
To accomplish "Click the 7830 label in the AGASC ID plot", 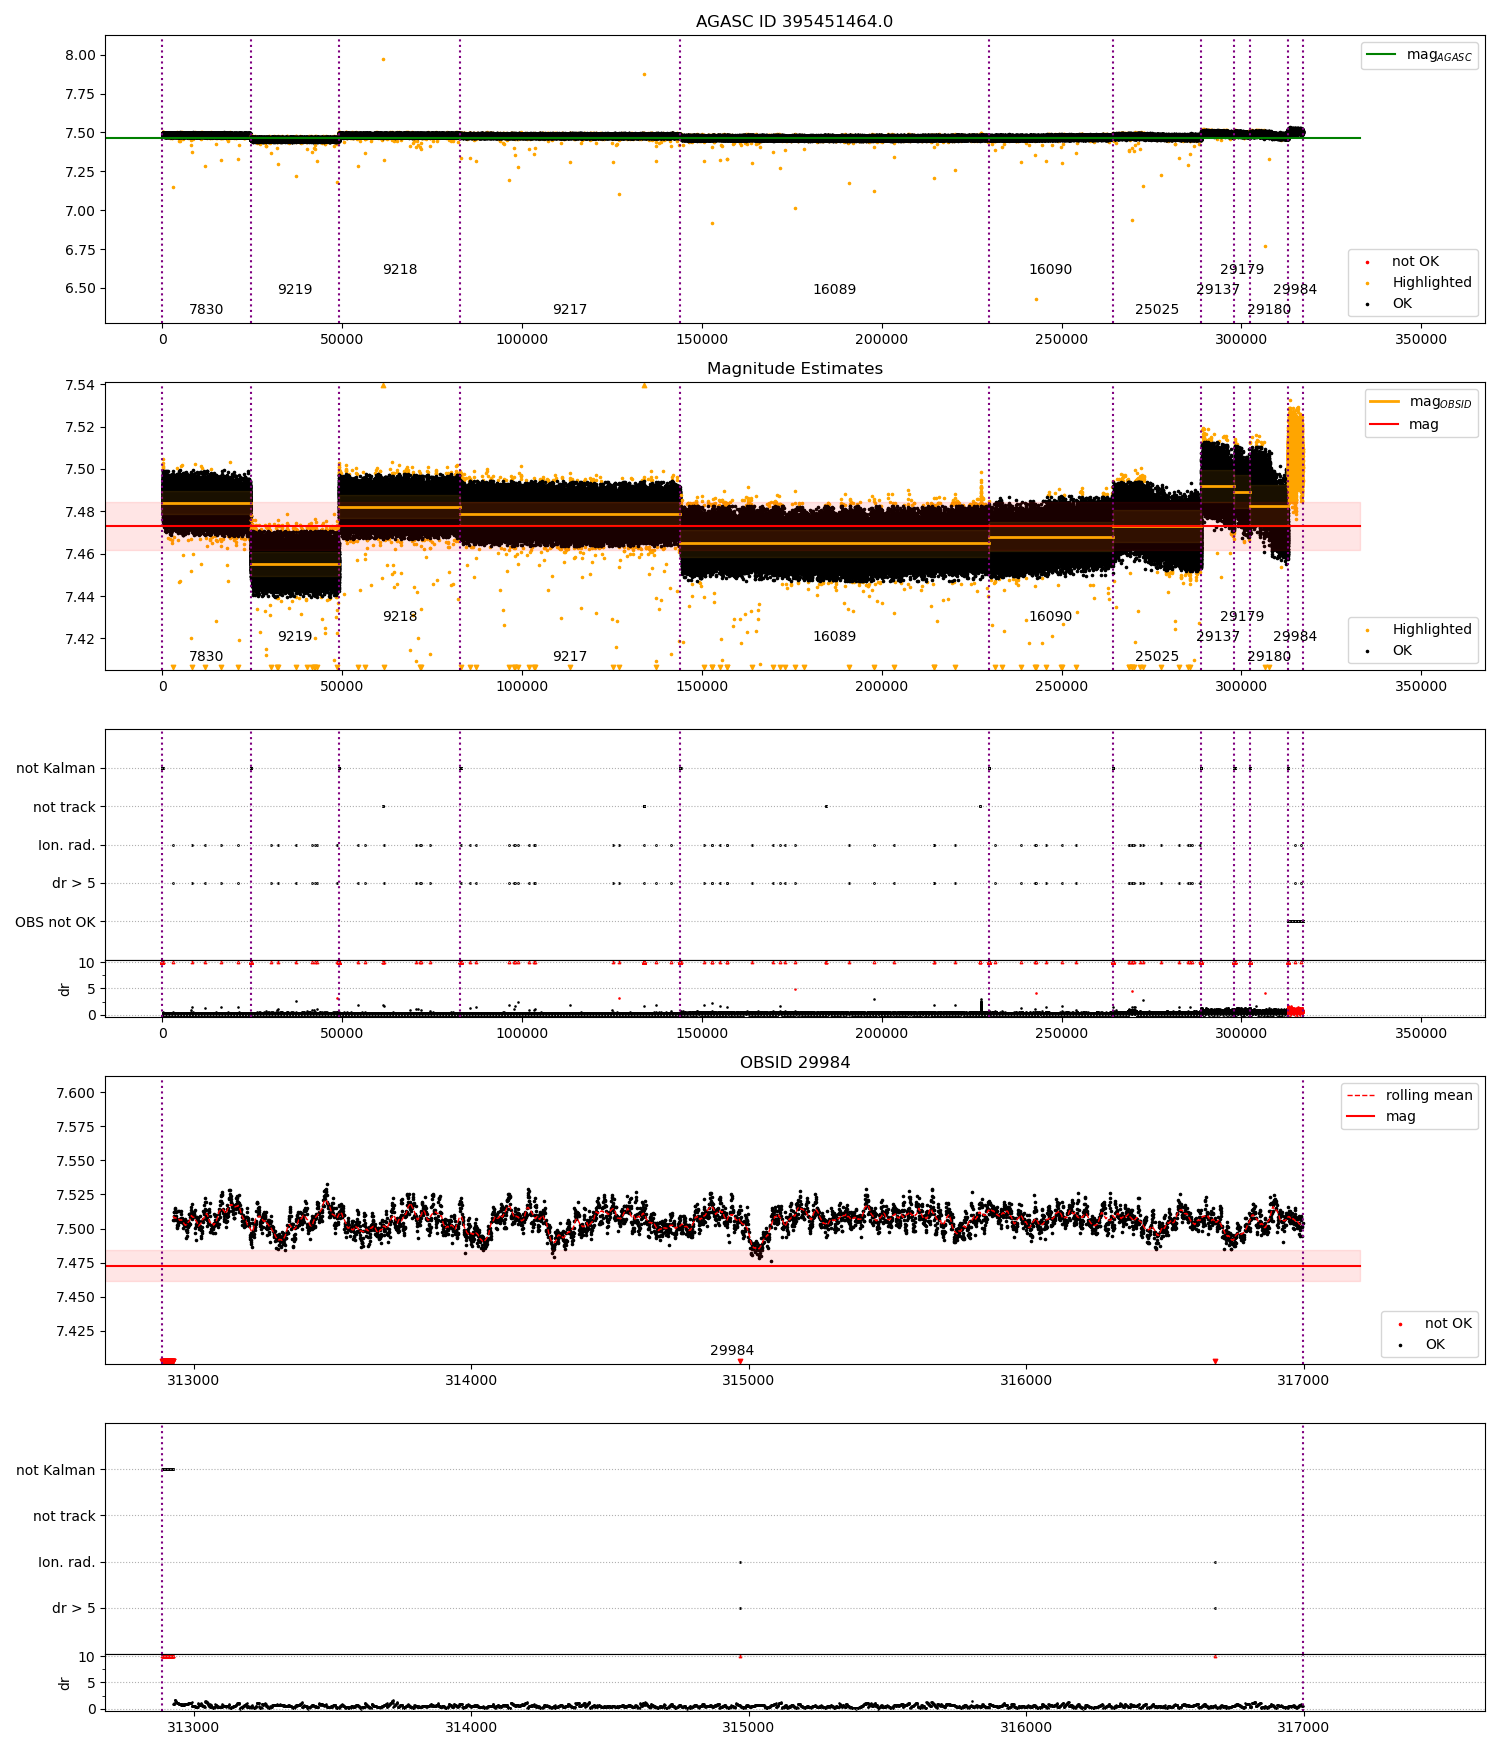I will [x=206, y=310].
